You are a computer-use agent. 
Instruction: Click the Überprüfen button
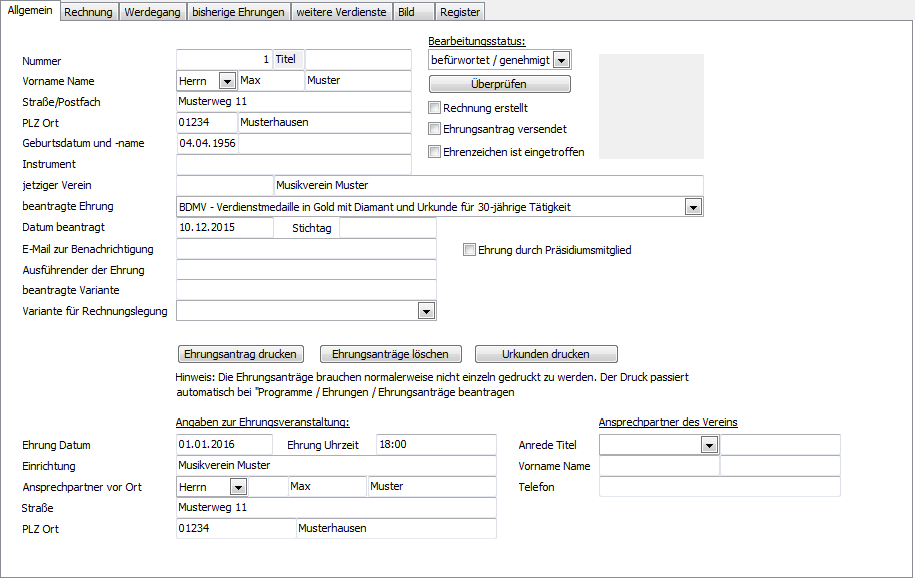(x=499, y=84)
